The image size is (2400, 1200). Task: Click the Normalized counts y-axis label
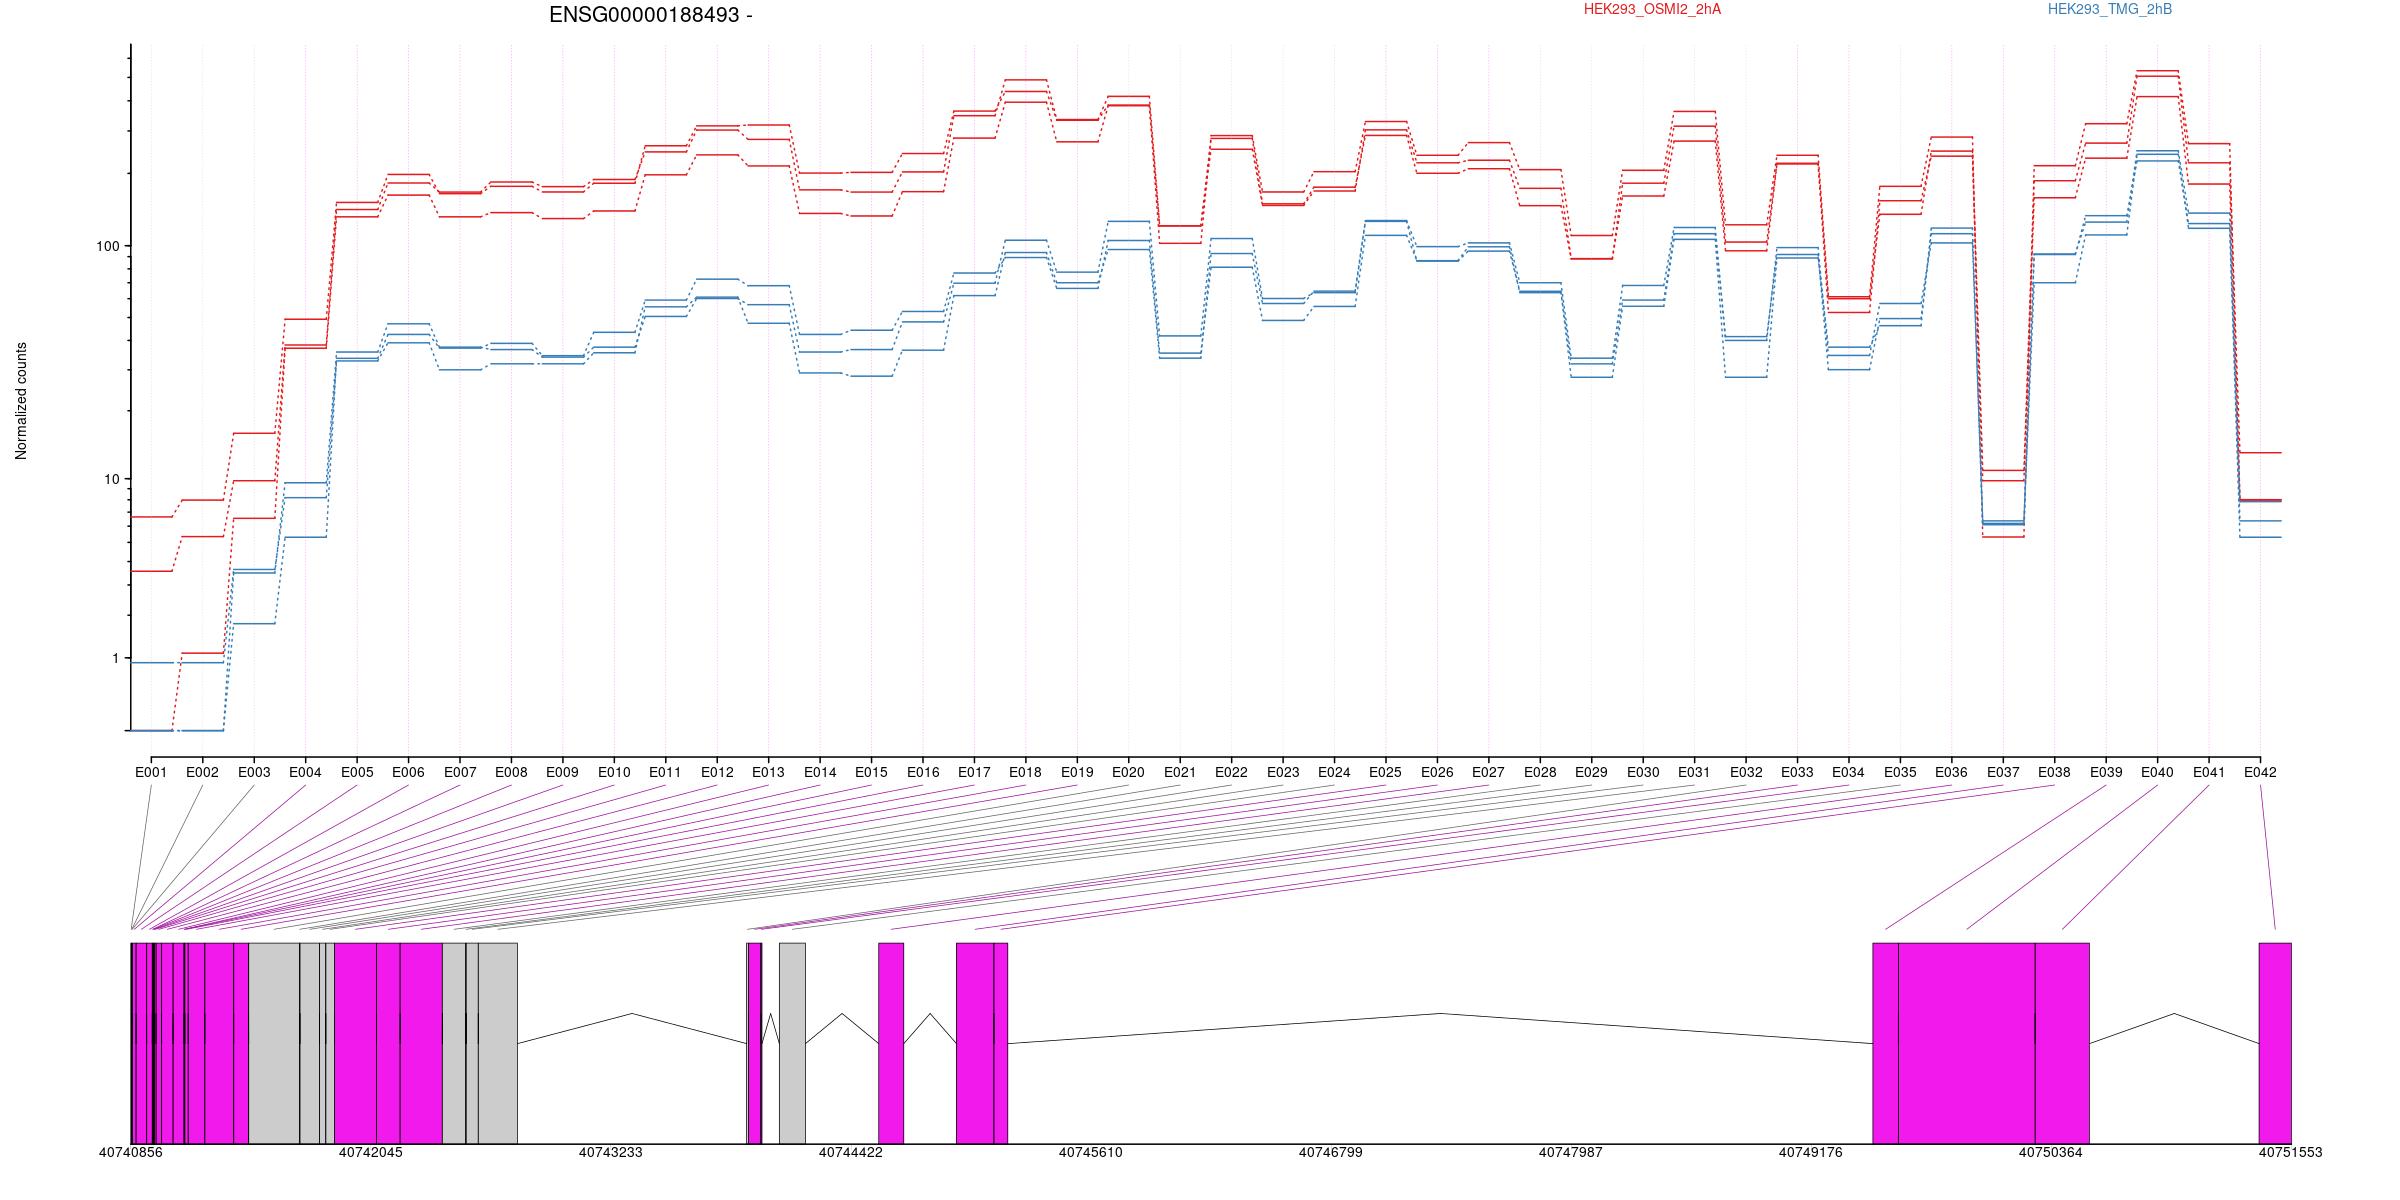pyautogui.click(x=21, y=401)
